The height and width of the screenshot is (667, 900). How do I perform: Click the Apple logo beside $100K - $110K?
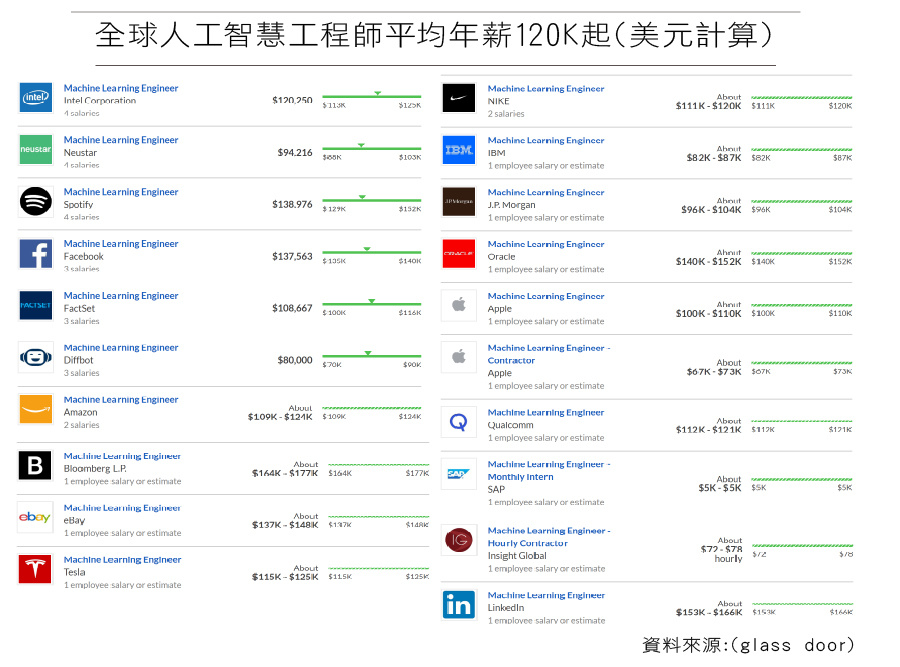[459, 305]
